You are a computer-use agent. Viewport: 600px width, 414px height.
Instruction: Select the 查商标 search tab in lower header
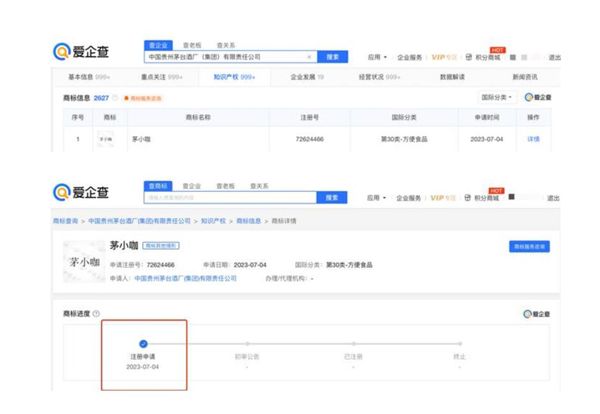pos(158,186)
